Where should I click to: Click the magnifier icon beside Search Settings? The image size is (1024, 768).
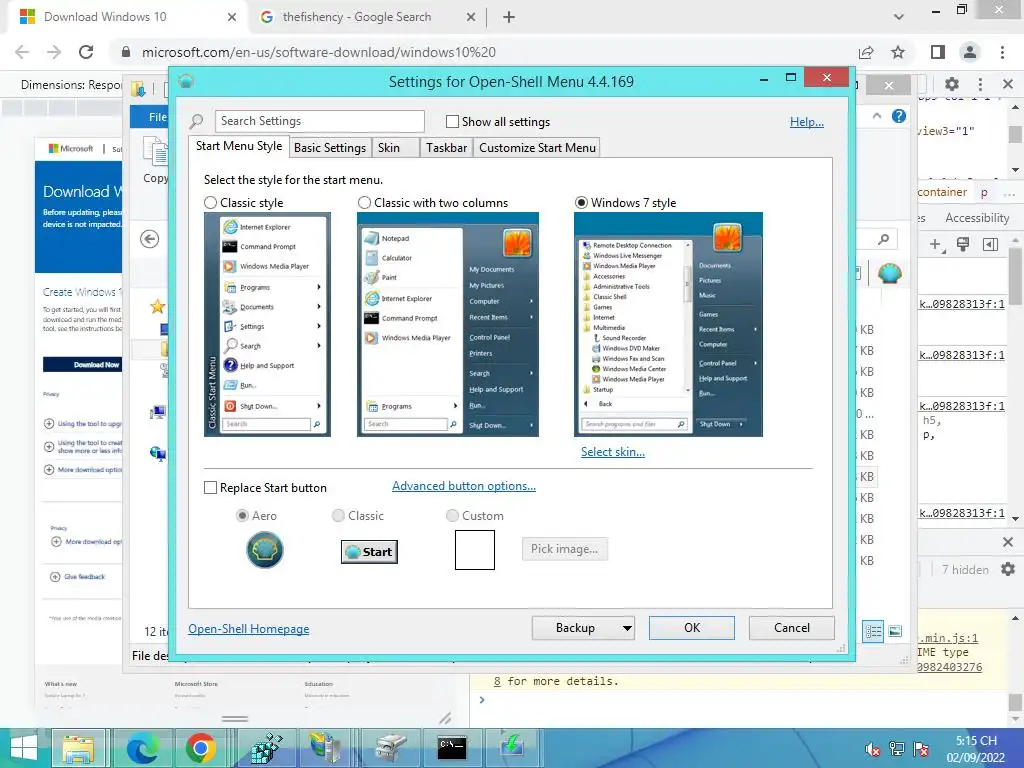196,121
